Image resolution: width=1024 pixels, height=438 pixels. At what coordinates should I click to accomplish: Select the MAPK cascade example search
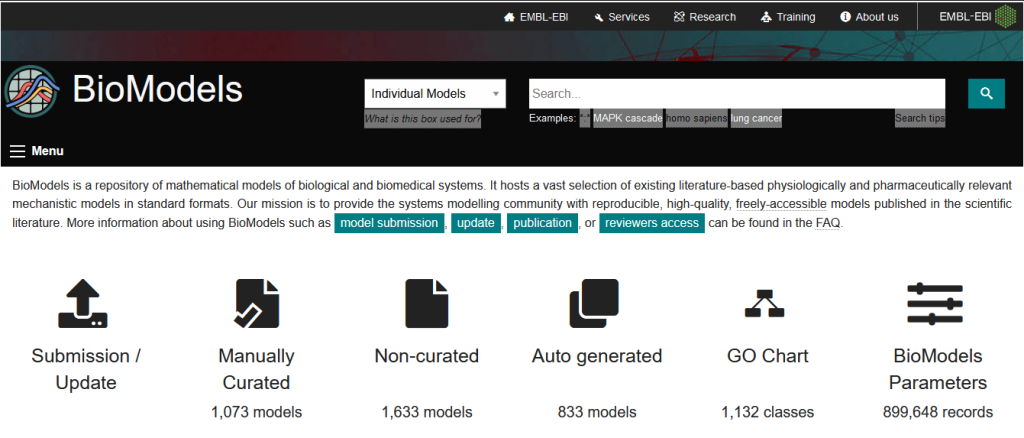pyautogui.click(x=627, y=119)
